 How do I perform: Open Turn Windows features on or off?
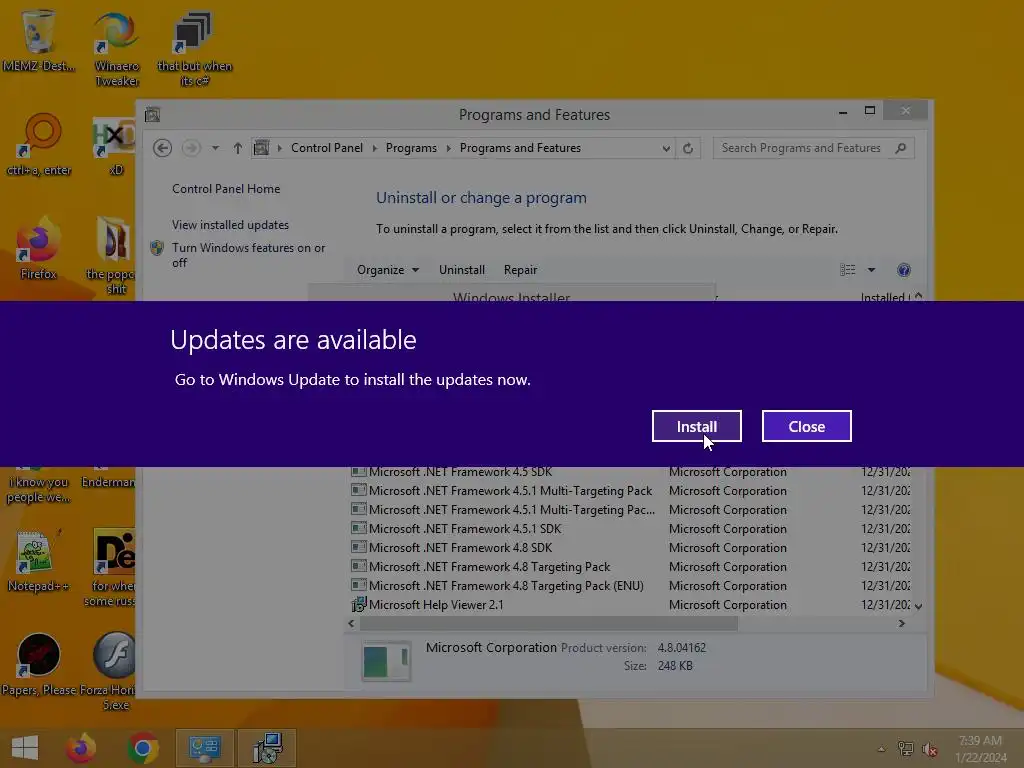(248, 255)
